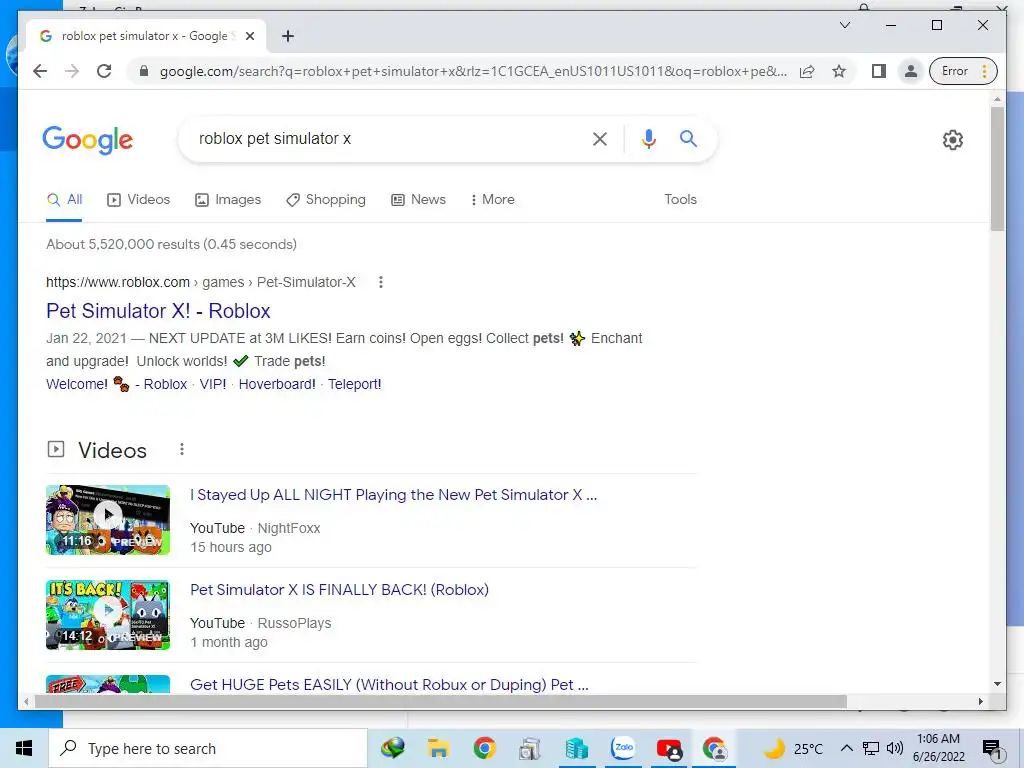The width and height of the screenshot is (1024, 768).
Task: Open the Chrome side panel icon
Action: pos(879,71)
